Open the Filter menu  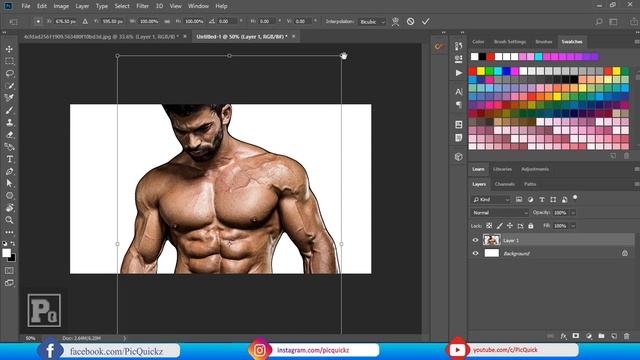(142, 6)
